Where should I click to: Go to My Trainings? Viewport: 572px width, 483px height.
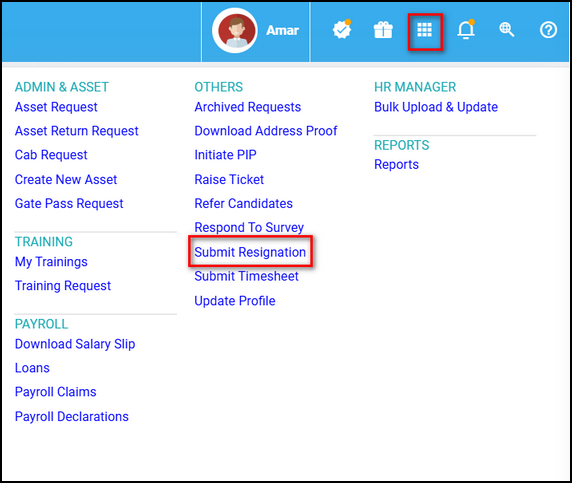51,262
